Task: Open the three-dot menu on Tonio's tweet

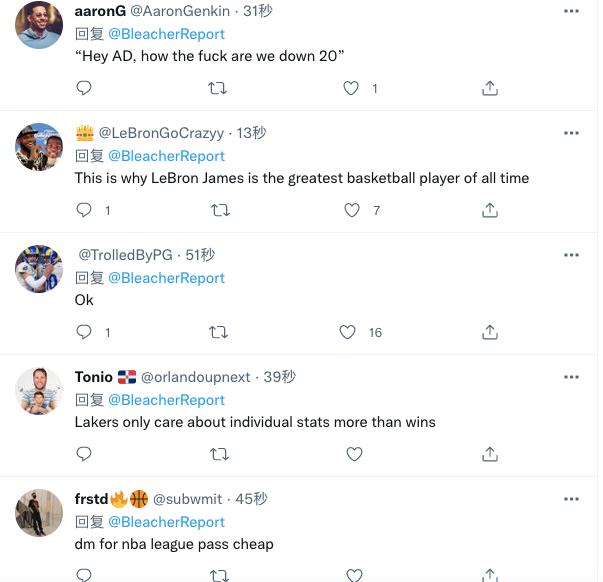Action: point(571,377)
